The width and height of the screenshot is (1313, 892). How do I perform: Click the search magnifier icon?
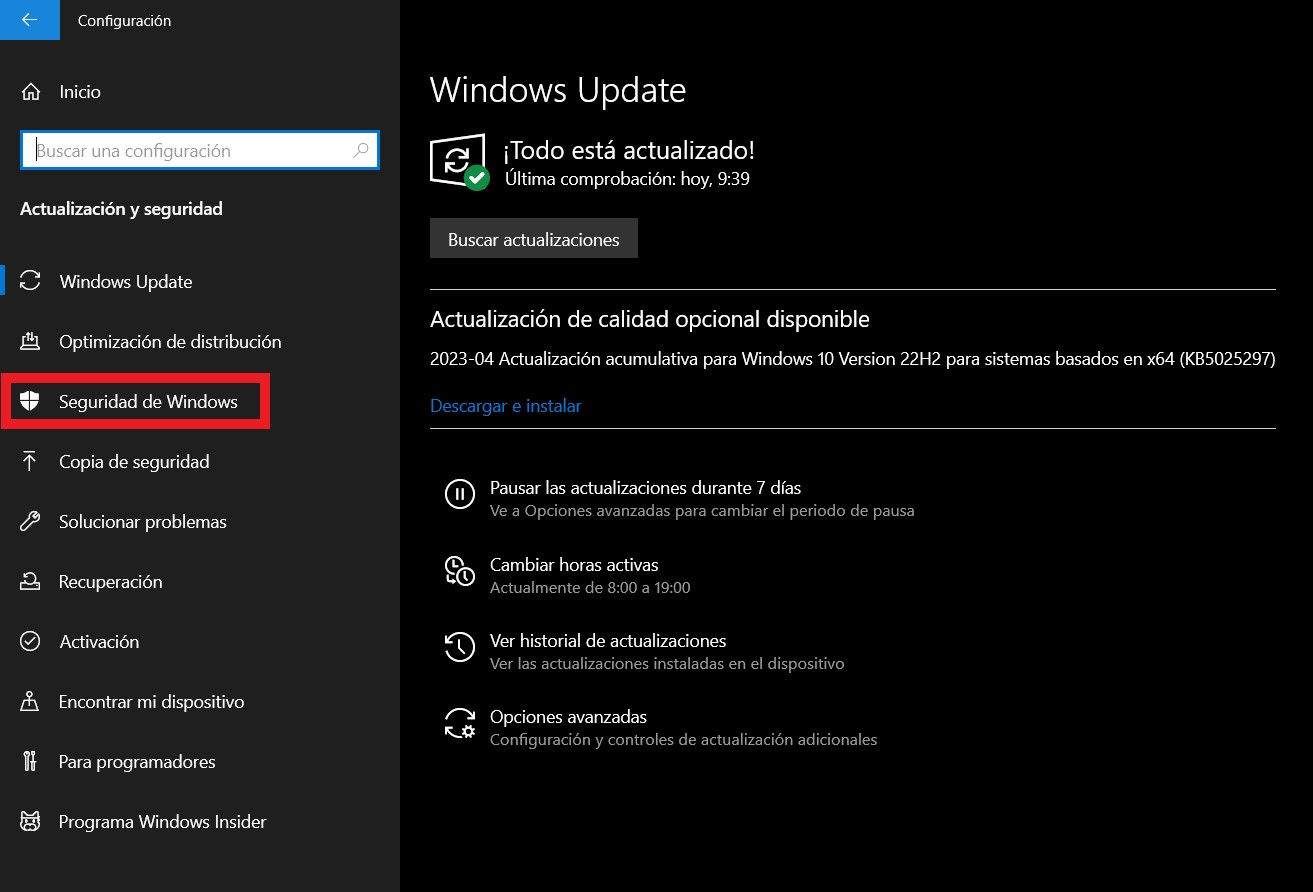coord(361,151)
